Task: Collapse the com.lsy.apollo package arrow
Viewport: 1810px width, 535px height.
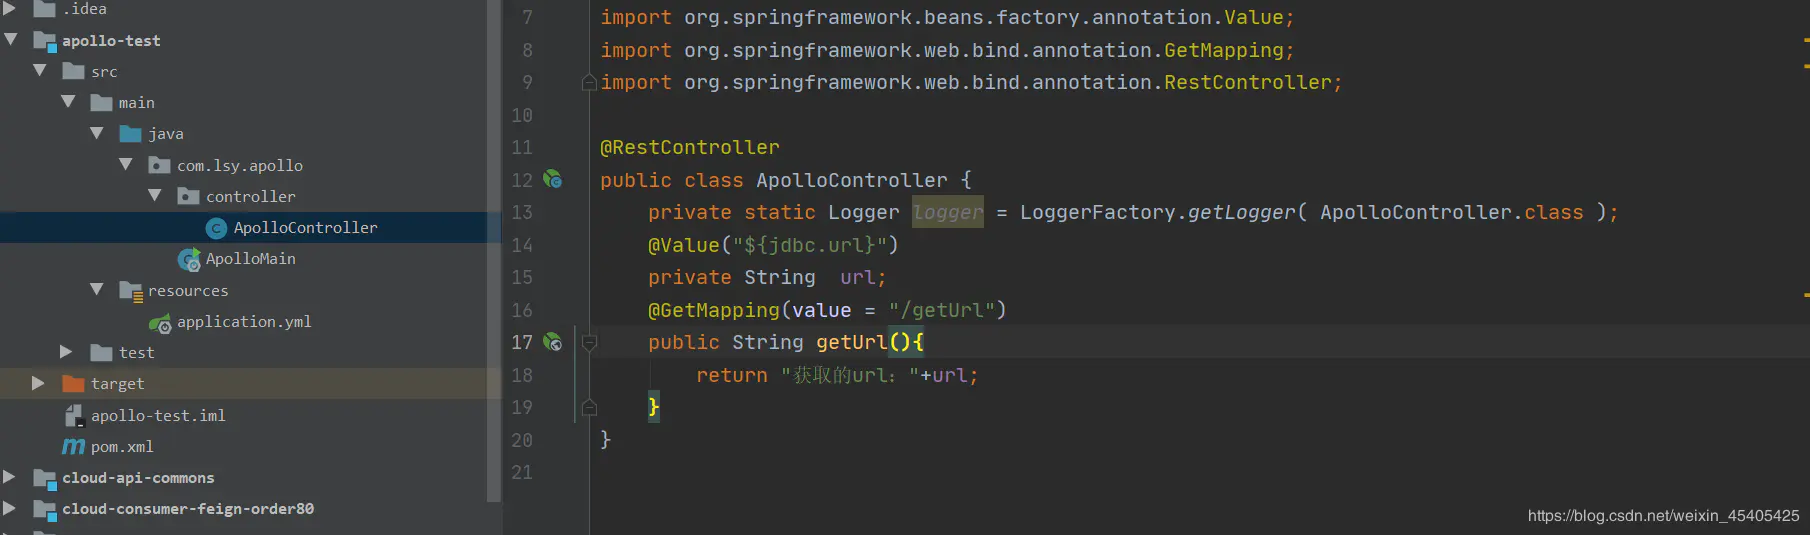Action: point(126,164)
